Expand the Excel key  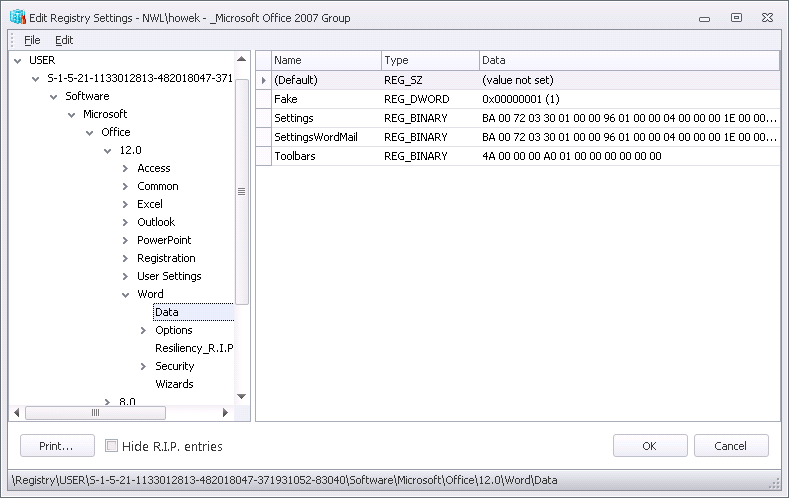tap(125, 205)
